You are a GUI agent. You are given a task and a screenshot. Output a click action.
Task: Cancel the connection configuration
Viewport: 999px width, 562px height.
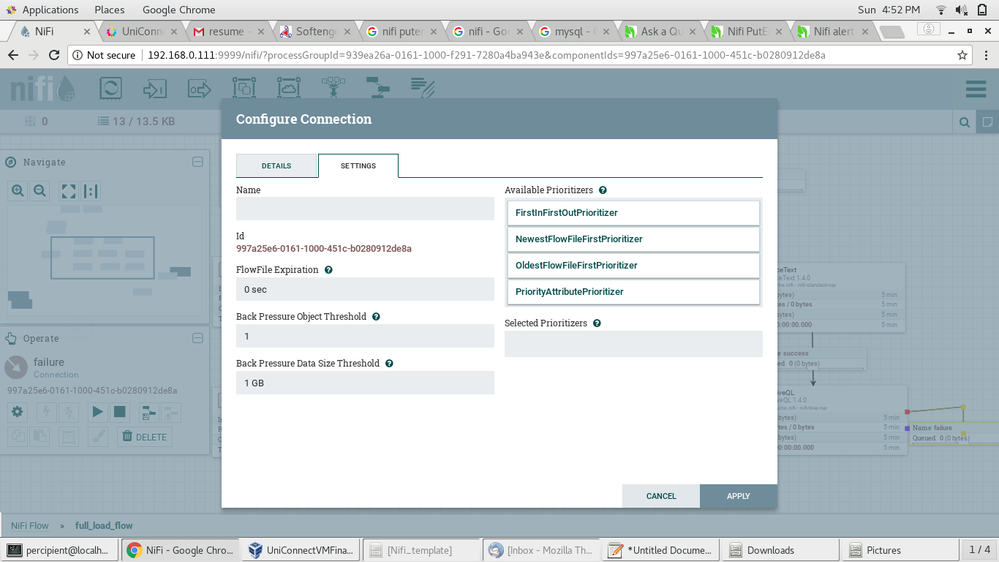[x=661, y=496]
